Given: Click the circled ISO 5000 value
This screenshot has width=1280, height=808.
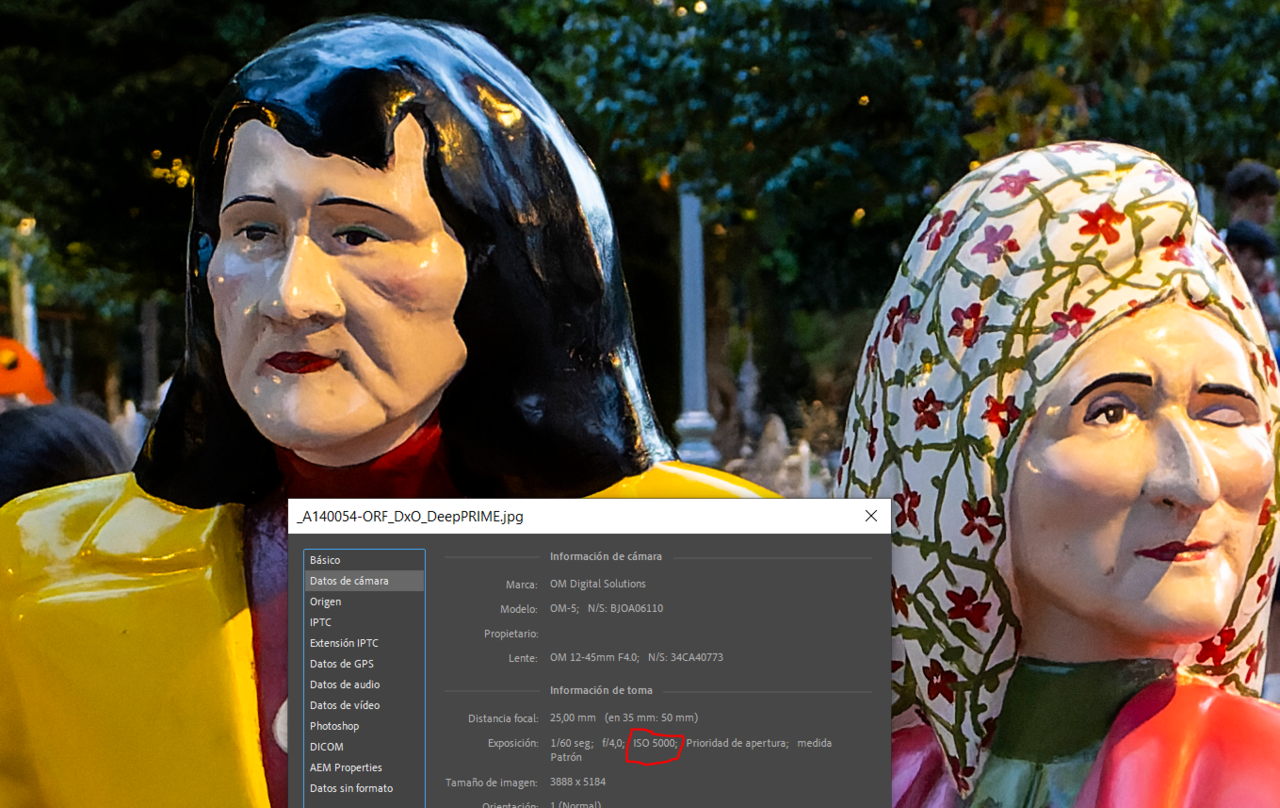Looking at the screenshot, I should pyautogui.click(x=655, y=743).
